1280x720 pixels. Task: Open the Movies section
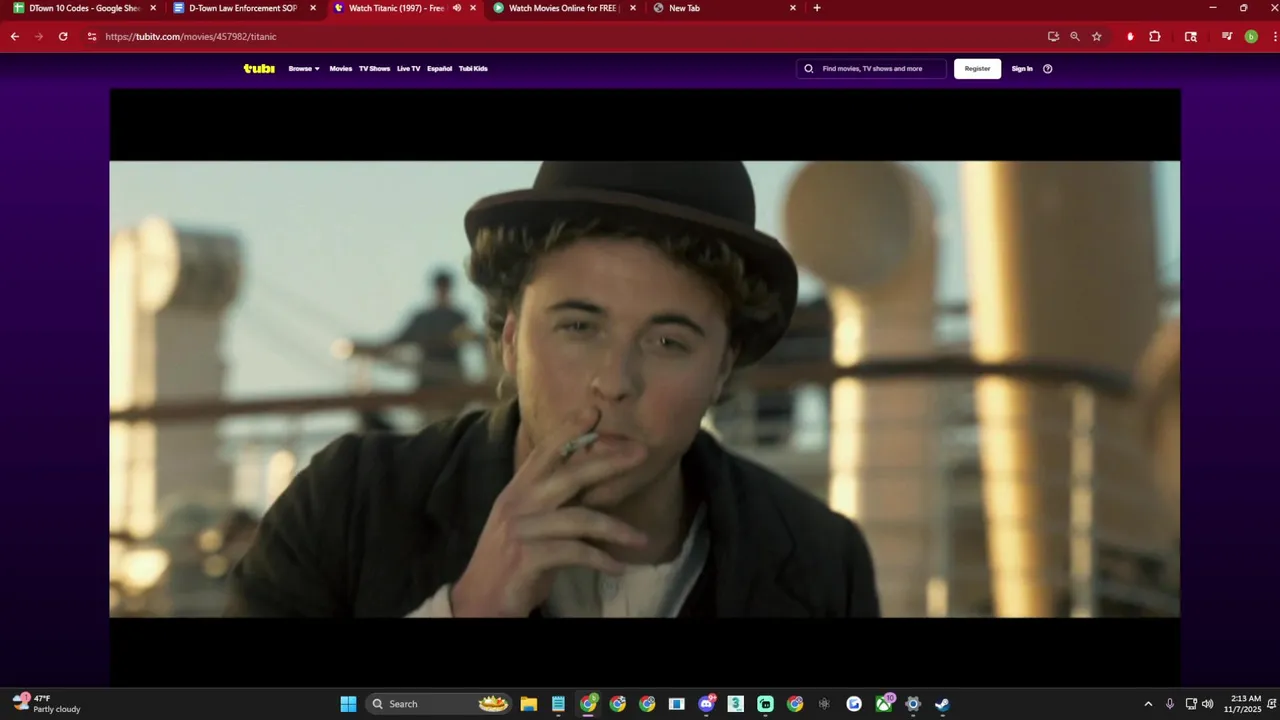[x=341, y=69]
